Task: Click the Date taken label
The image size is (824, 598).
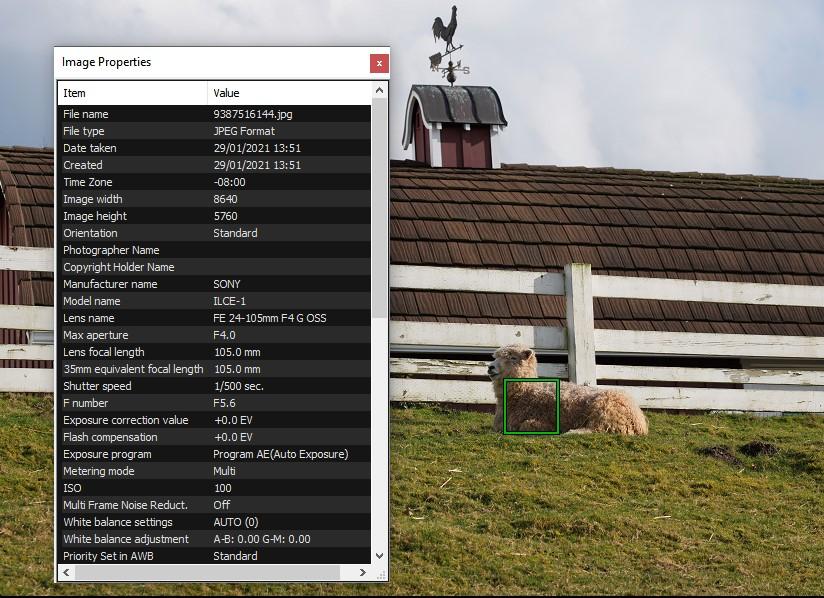Action: click(90, 148)
